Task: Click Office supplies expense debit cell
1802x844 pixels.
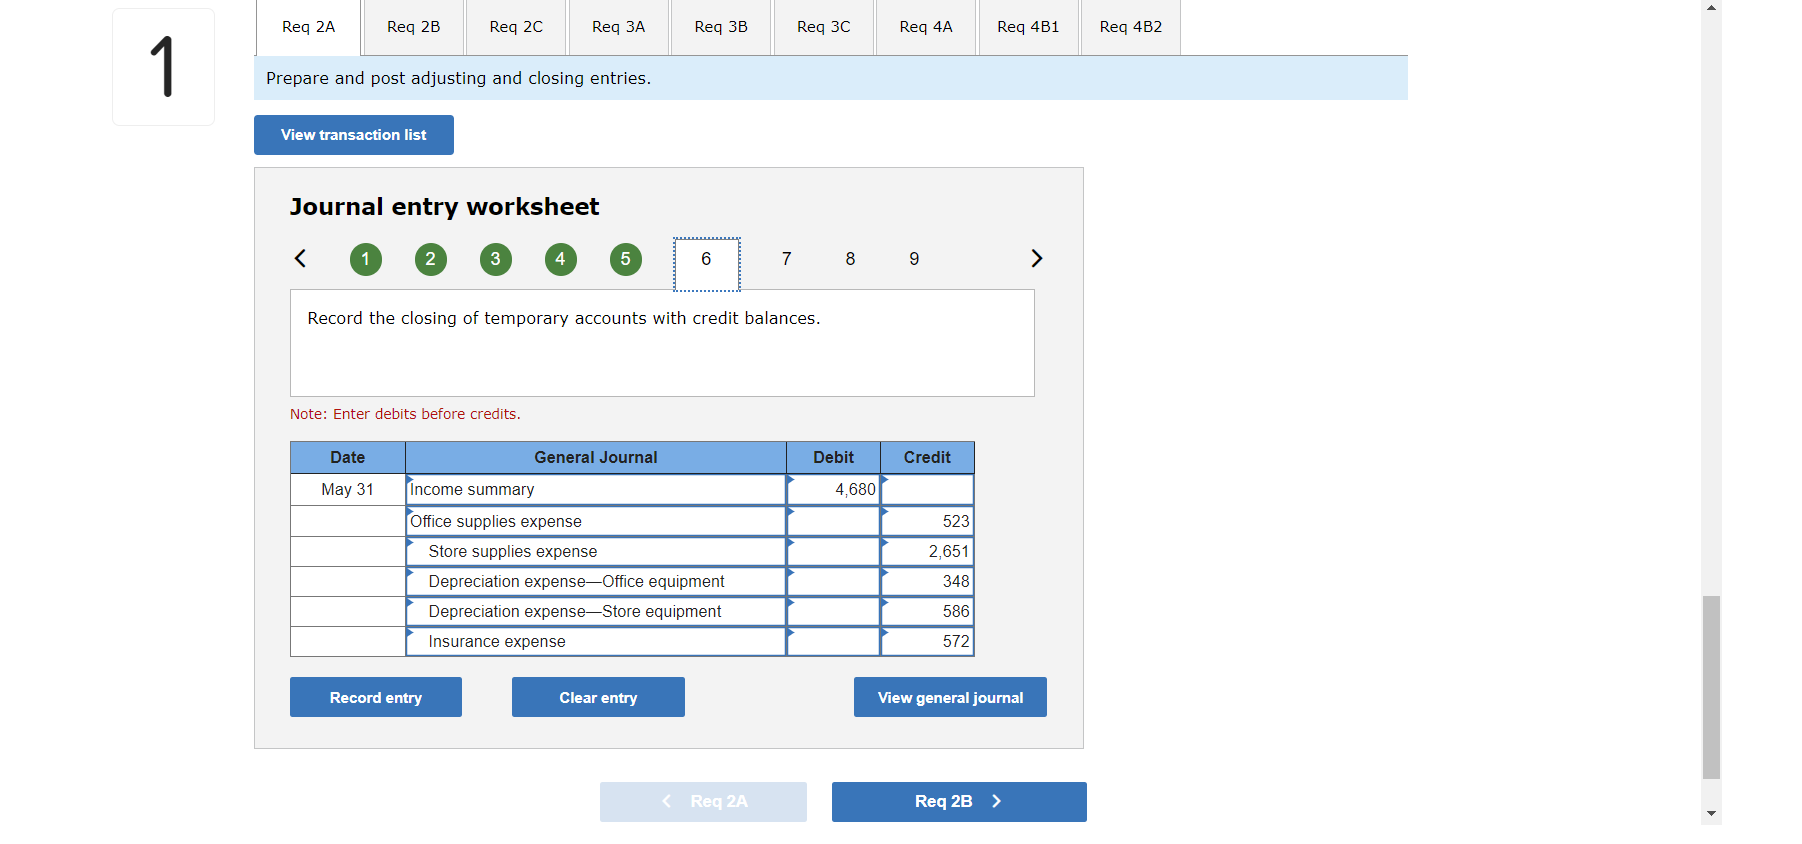Action: point(834,521)
